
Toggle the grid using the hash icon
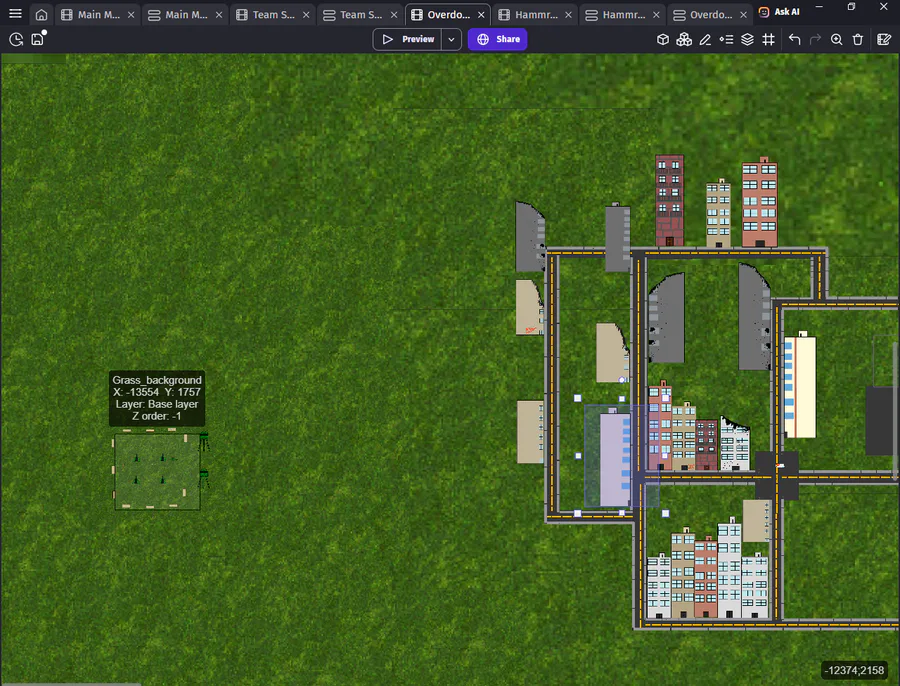pyautogui.click(x=768, y=39)
